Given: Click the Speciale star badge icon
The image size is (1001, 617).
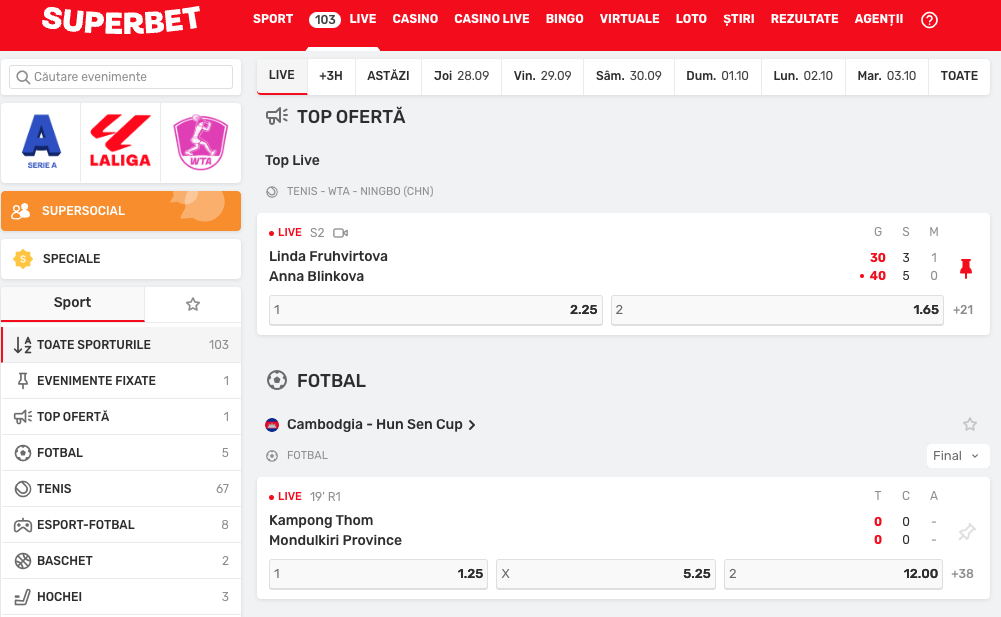Looking at the screenshot, I should click(x=23, y=259).
